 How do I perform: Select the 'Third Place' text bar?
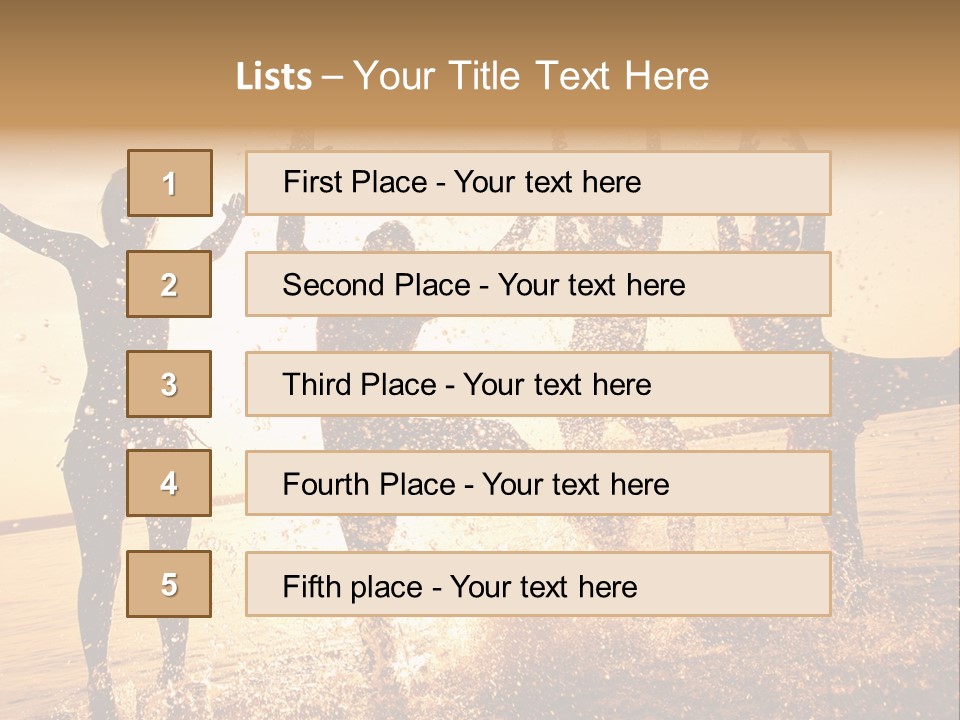tap(538, 384)
